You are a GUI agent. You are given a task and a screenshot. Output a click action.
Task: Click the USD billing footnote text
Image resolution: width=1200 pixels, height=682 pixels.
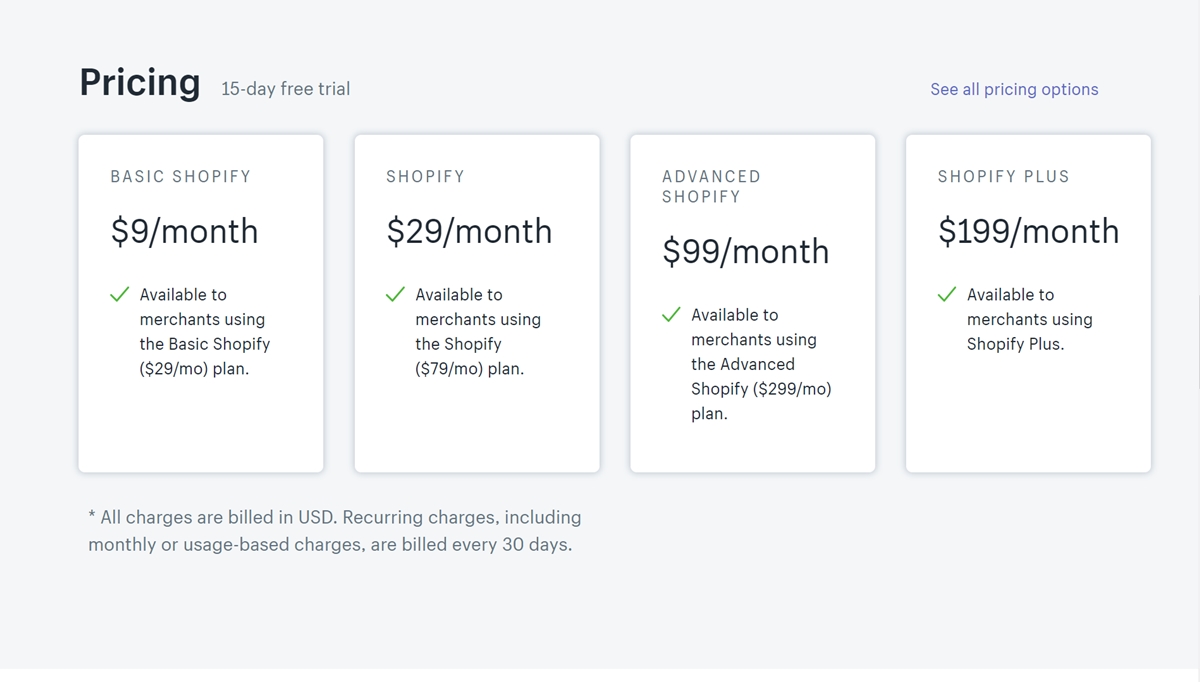tap(335, 531)
